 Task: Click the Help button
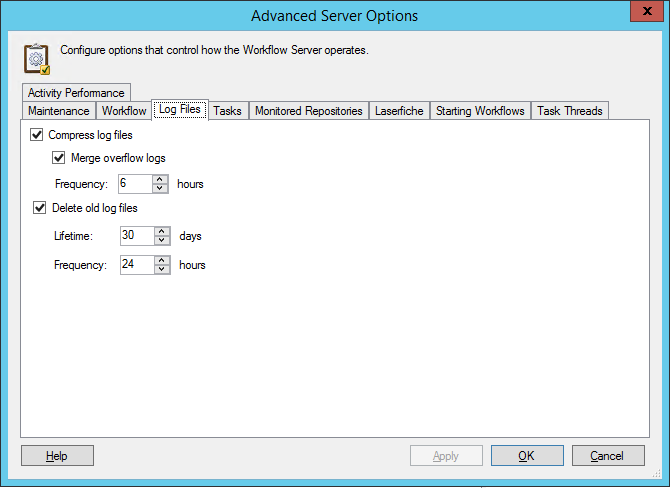(57, 455)
